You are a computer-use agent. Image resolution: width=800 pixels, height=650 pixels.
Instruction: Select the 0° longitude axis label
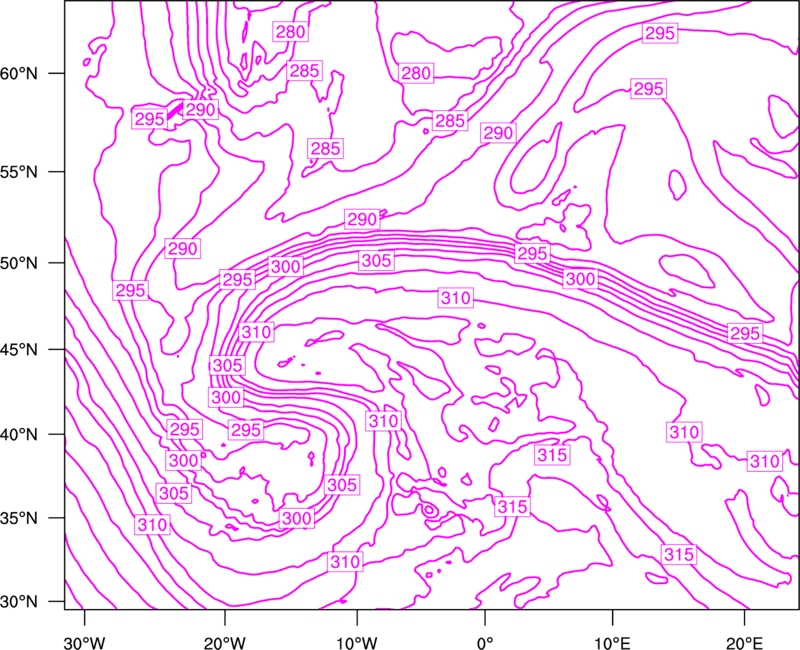coord(485,643)
